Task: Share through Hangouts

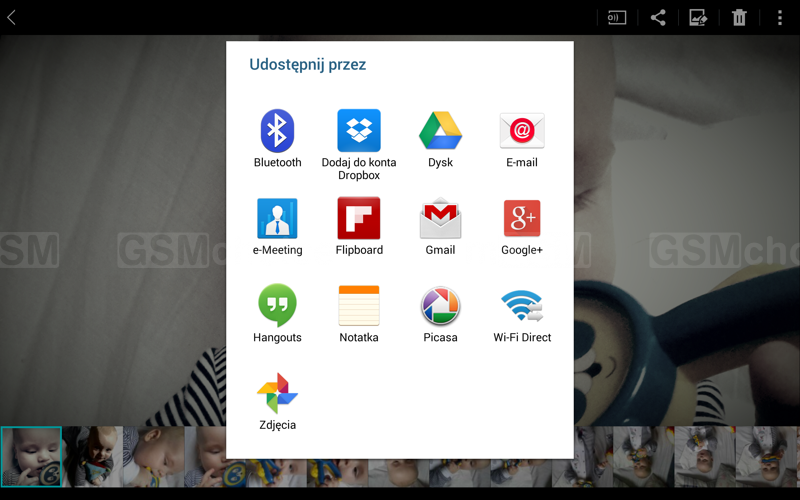Action: pyautogui.click(x=277, y=306)
